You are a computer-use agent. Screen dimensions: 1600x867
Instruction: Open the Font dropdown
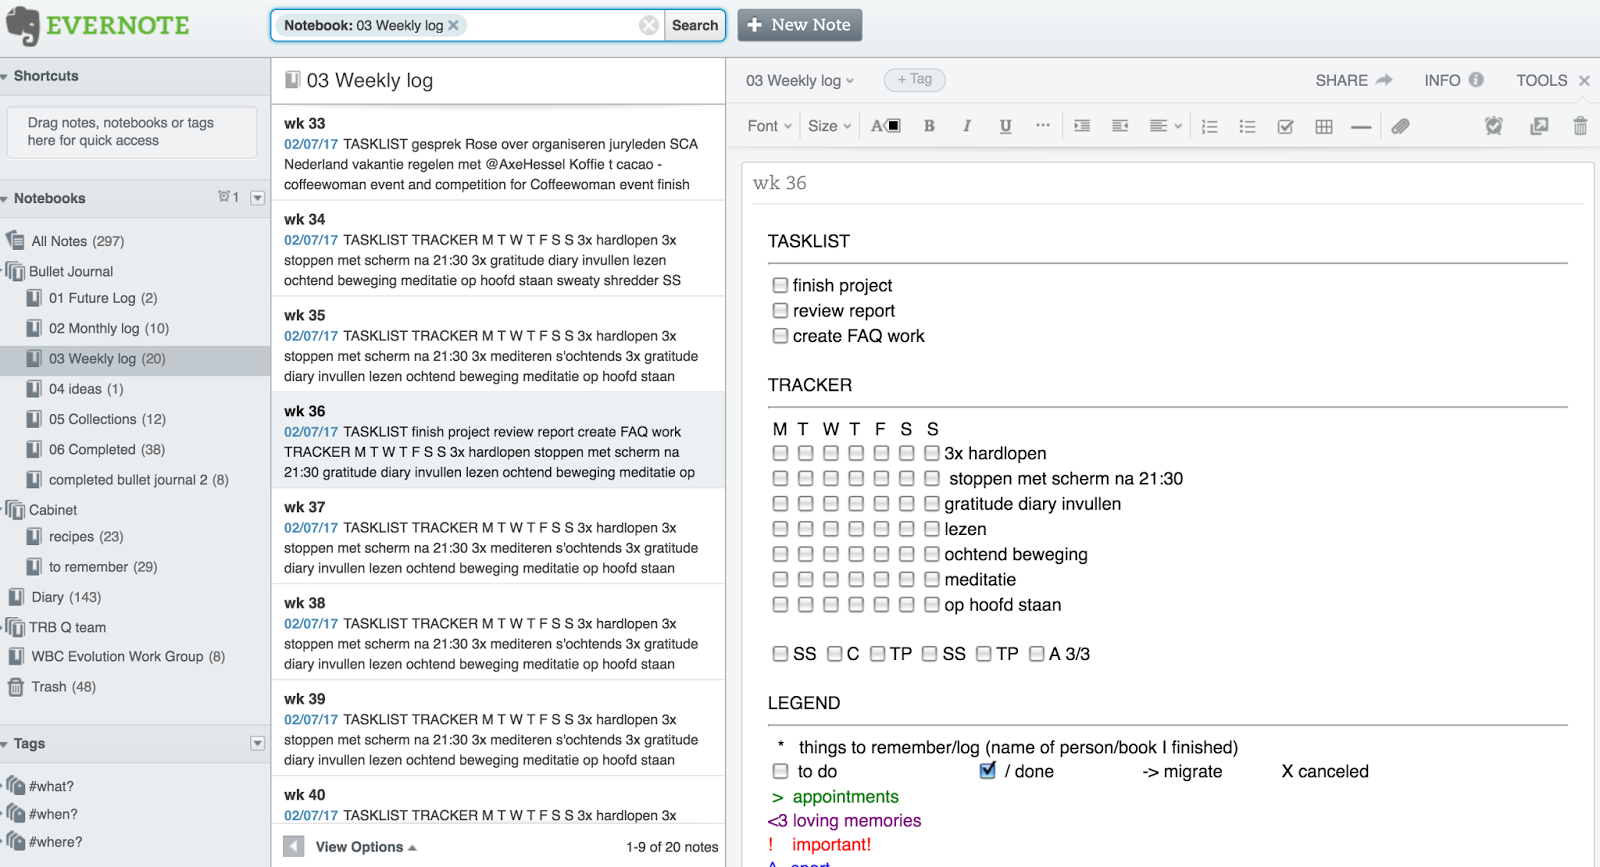(x=770, y=126)
